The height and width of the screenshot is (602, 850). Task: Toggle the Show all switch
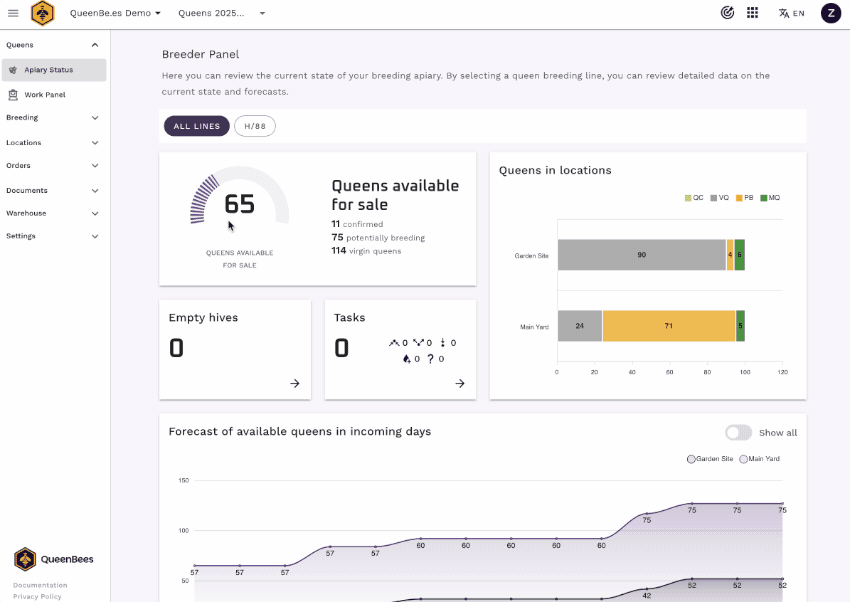tap(738, 432)
